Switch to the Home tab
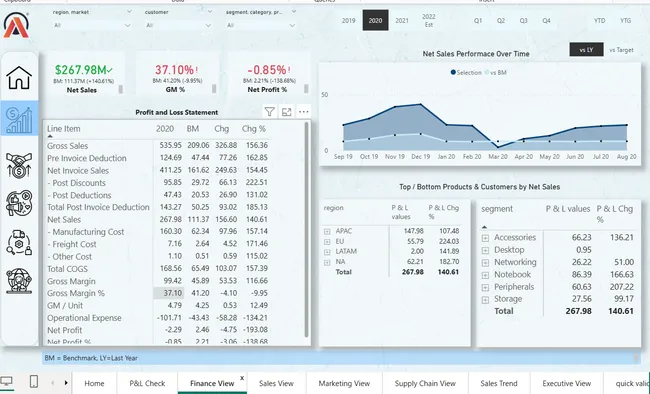650x394 pixels. coord(95,383)
